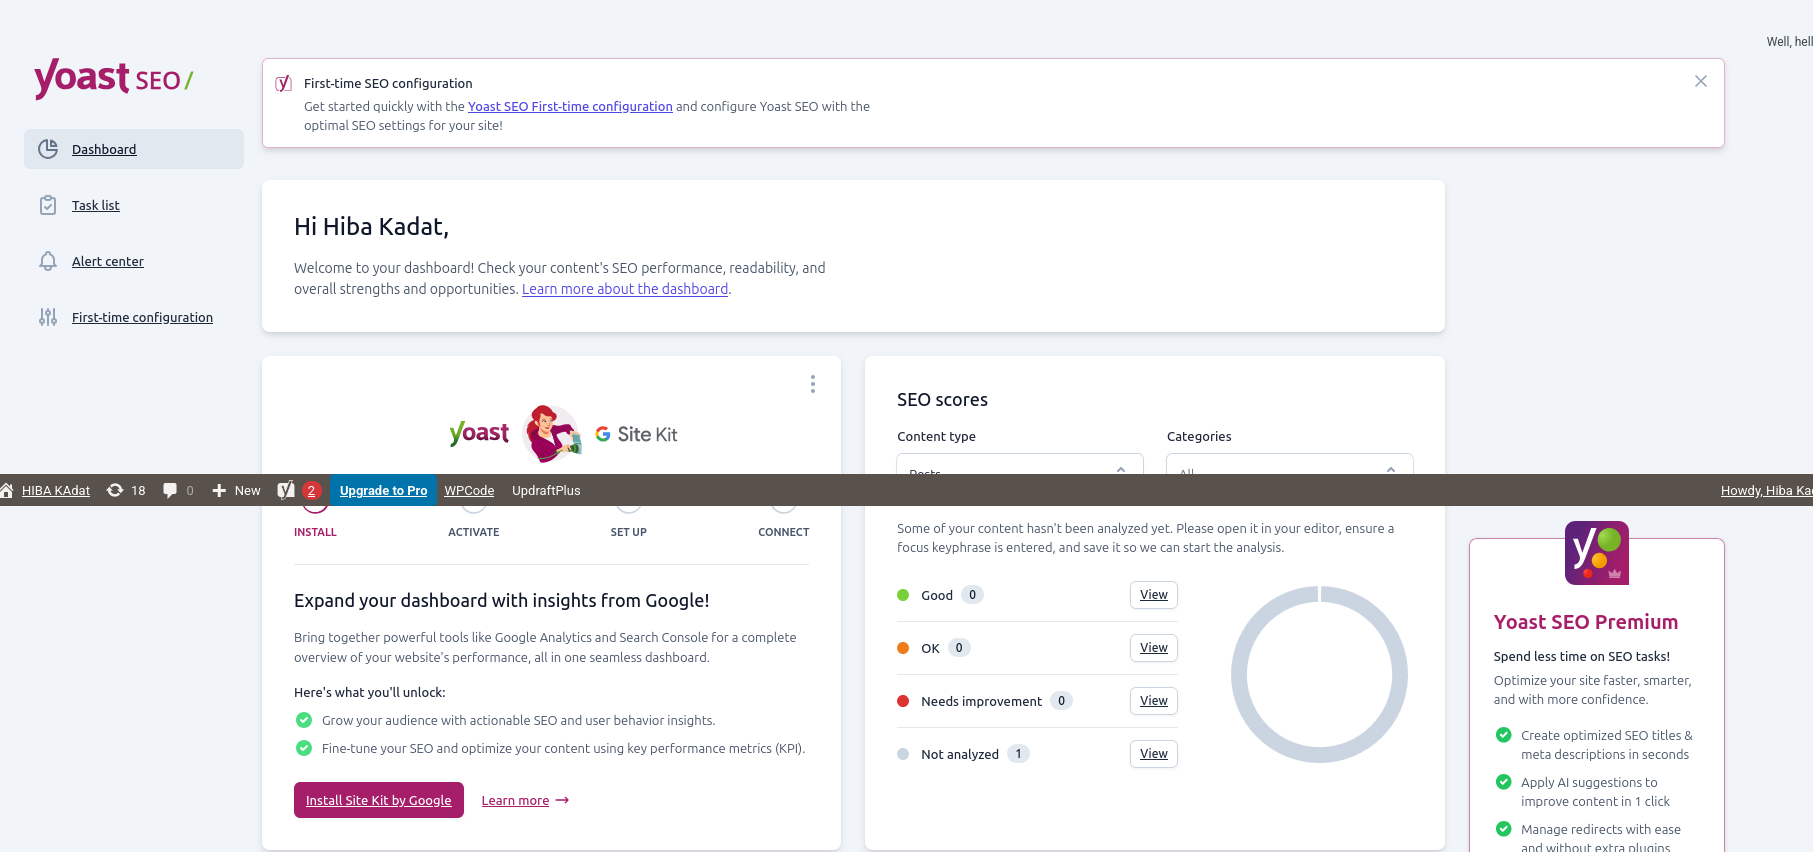Select the CONNECT step
The image size is (1813, 852).
coord(784,532)
